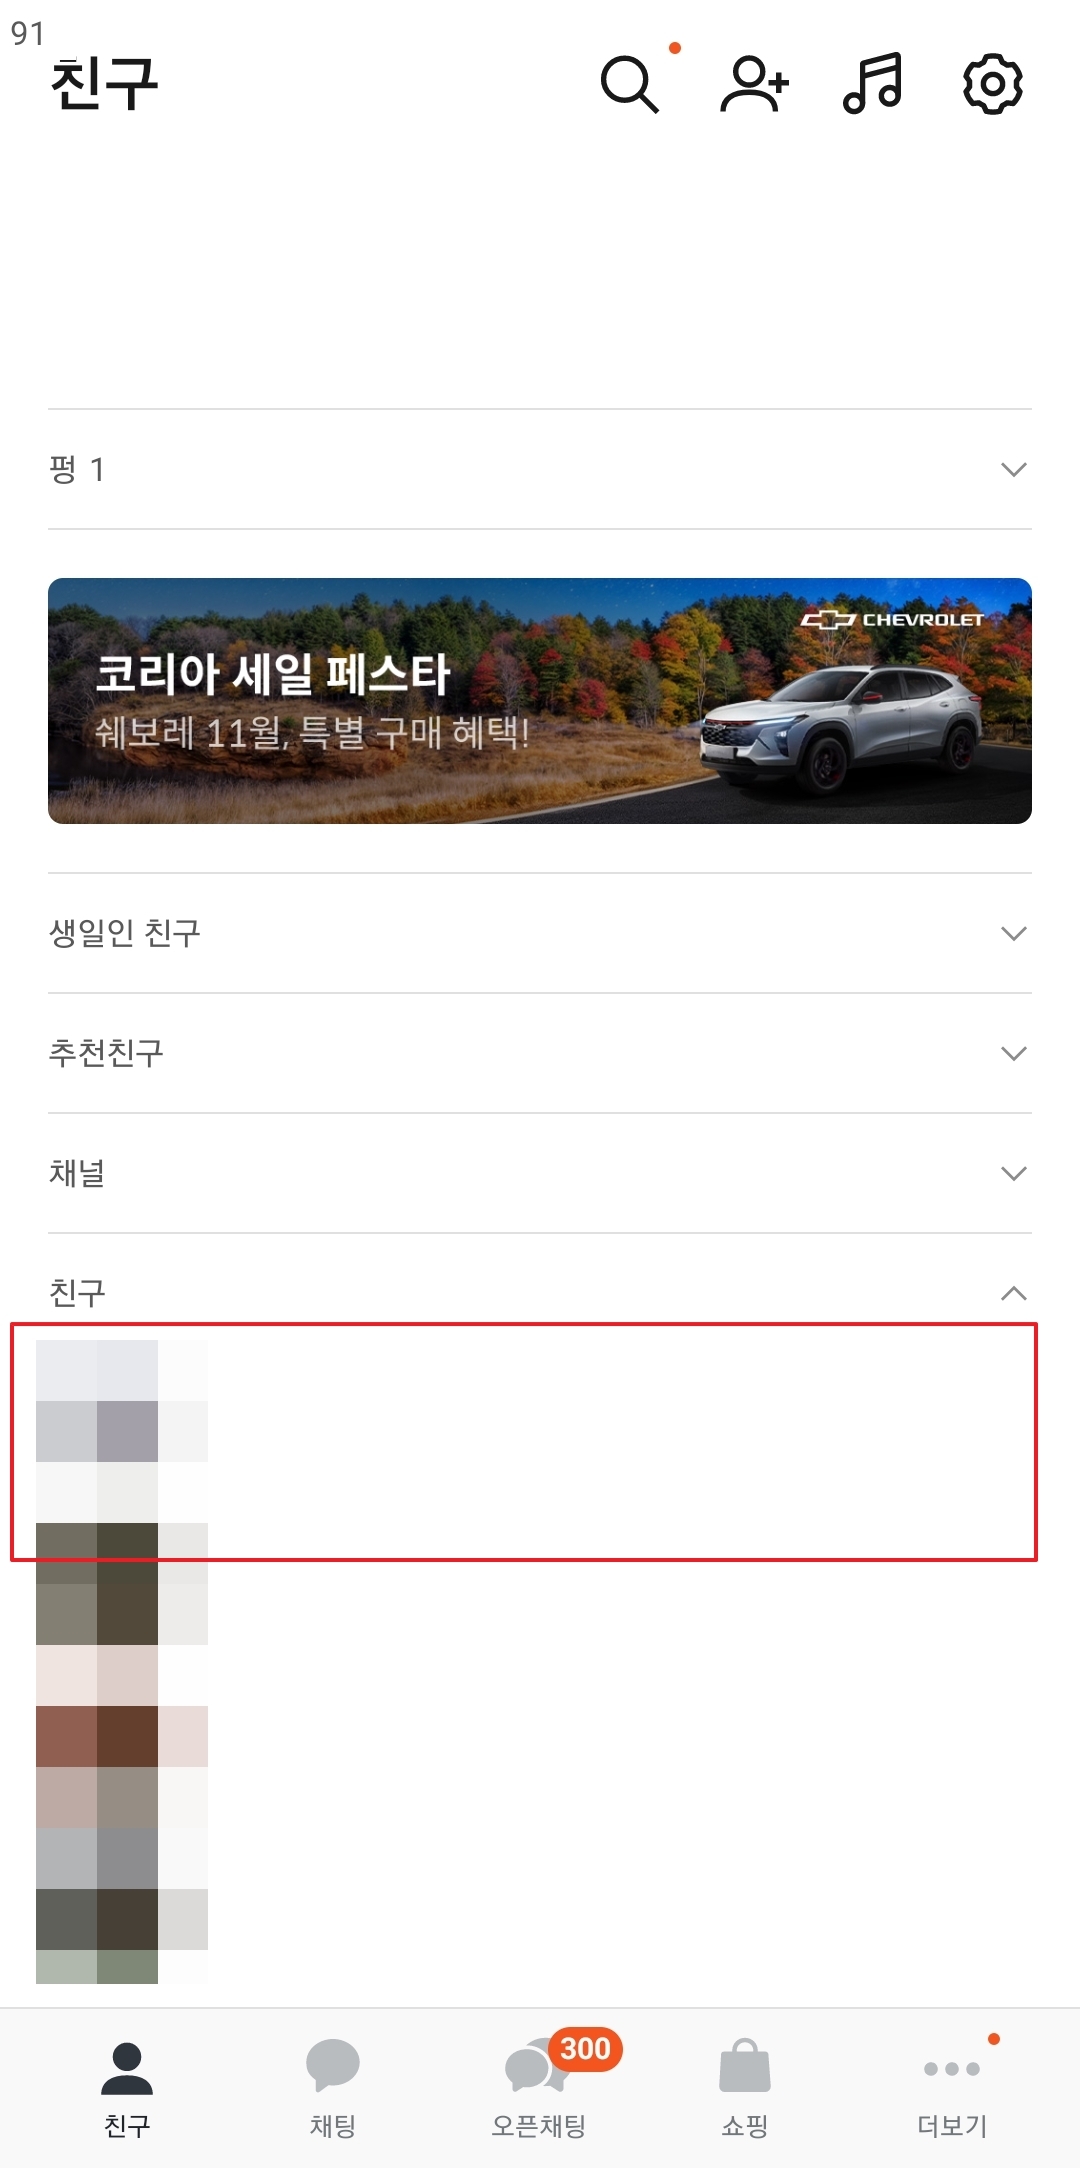The width and height of the screenshot is (1080, 2168).
Task: Tap the 300 unread badge on 오픈채팅
Action: (x=585, y=2049)
